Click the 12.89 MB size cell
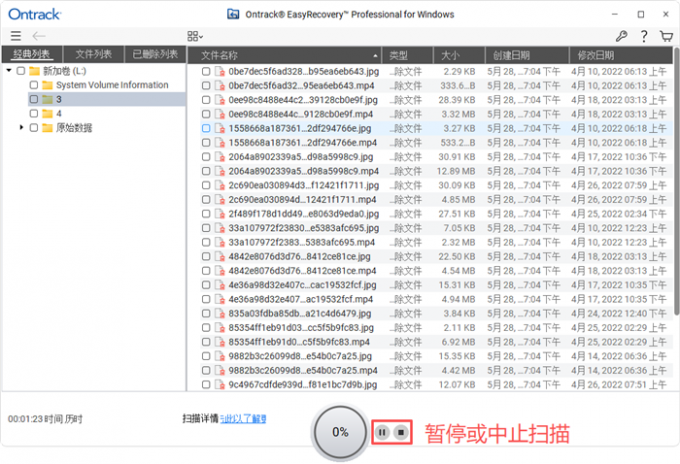The height and width of the screenshot is (464, 680). tap(456, 171)
